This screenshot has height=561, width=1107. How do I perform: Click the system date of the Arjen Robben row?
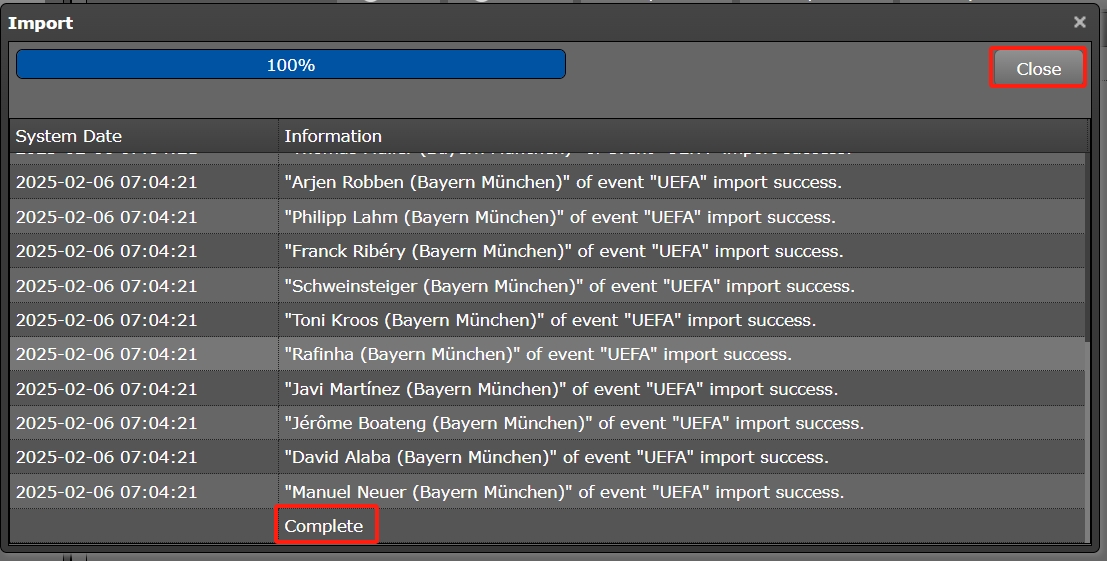pyautogui.click(x=107, y=182)
